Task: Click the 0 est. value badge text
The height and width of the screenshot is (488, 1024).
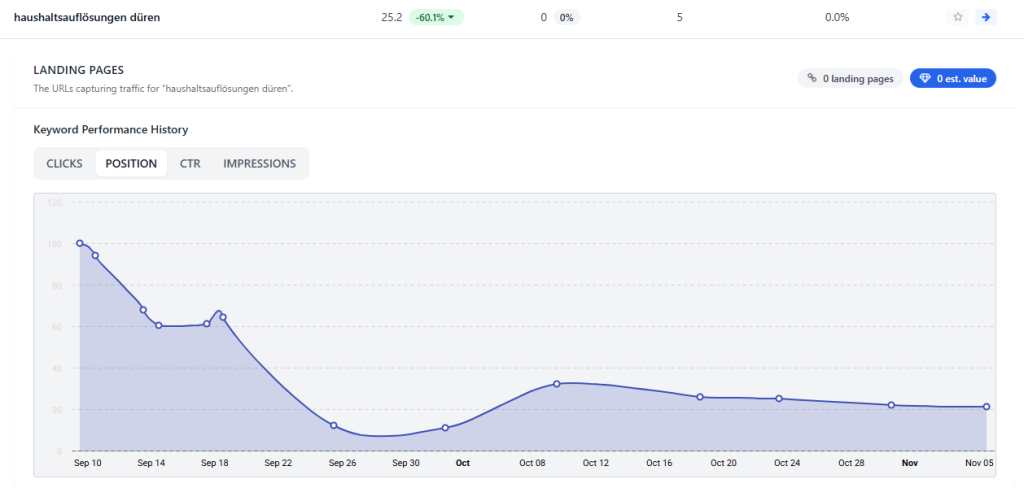Action: (x=961, y=78)
